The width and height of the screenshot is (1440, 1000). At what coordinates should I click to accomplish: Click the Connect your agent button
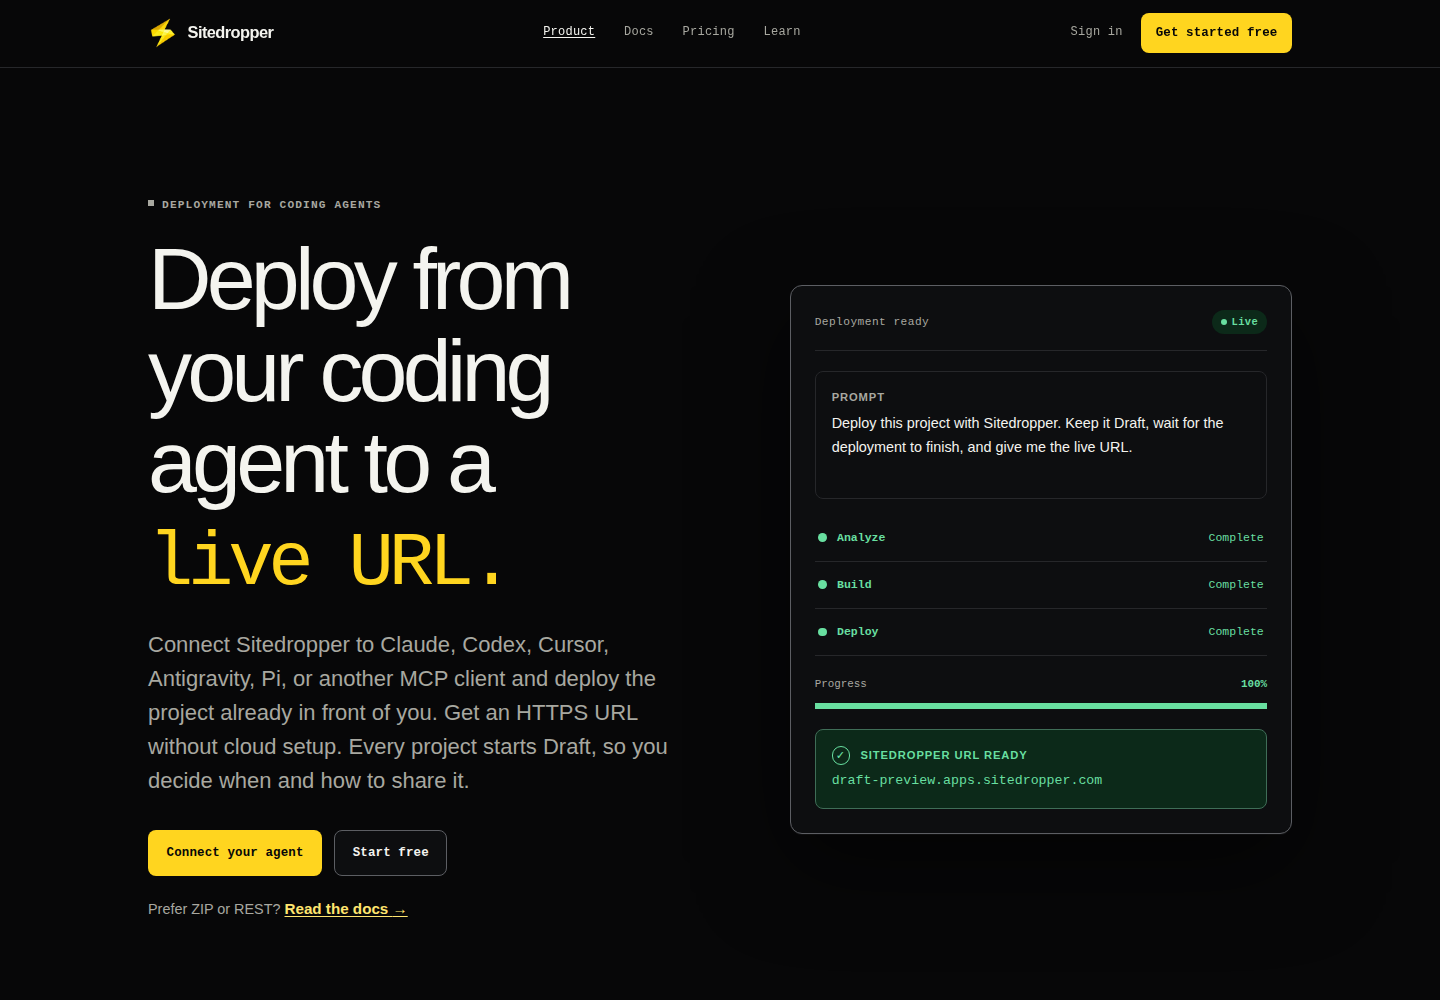point(235,853)
